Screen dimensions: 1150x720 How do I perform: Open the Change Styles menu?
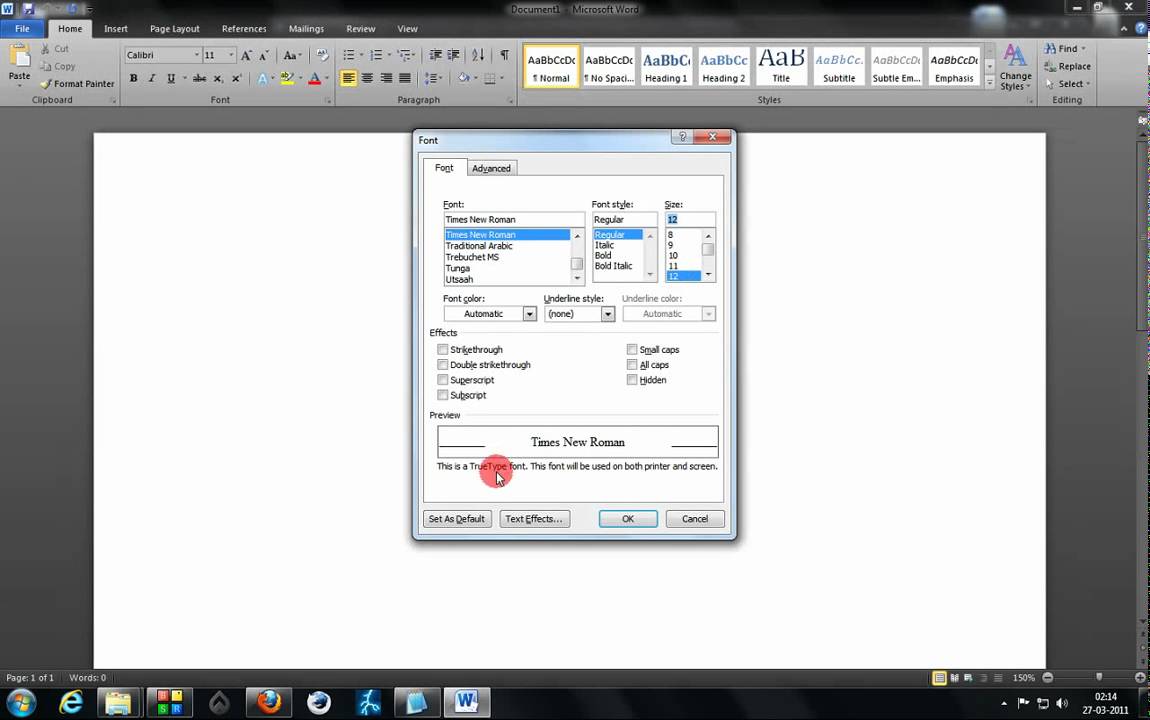tap(1015, 67)
